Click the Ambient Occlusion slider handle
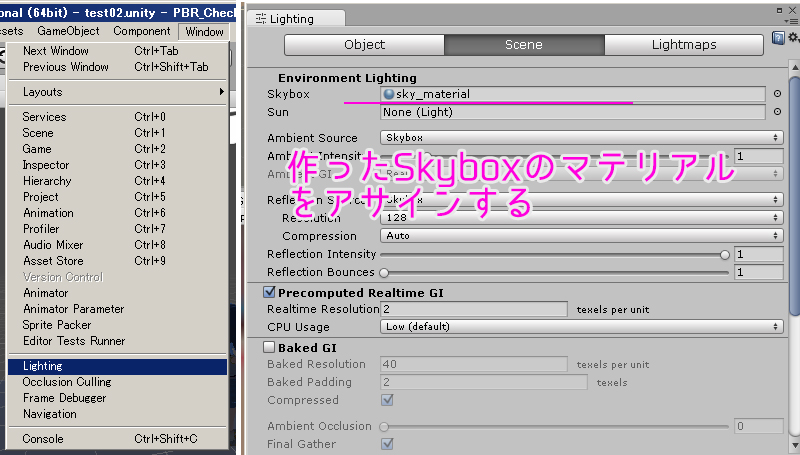800x455 pixels. tap(384, 426)
